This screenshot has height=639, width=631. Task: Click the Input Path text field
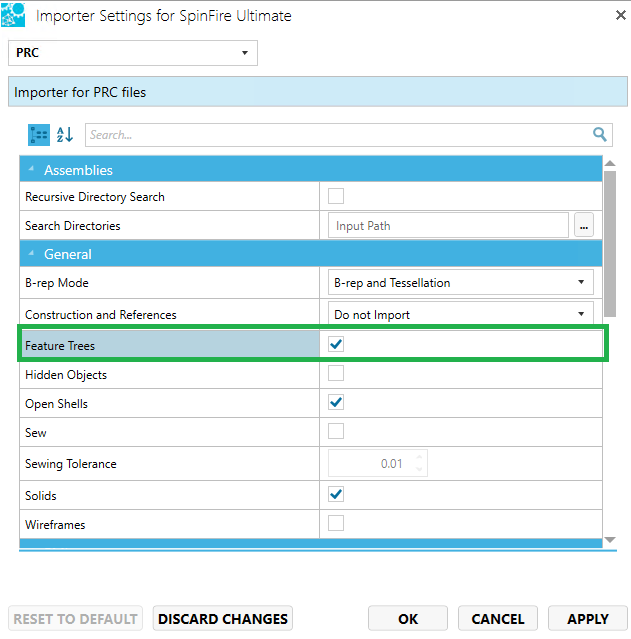[x=448, y=225]
